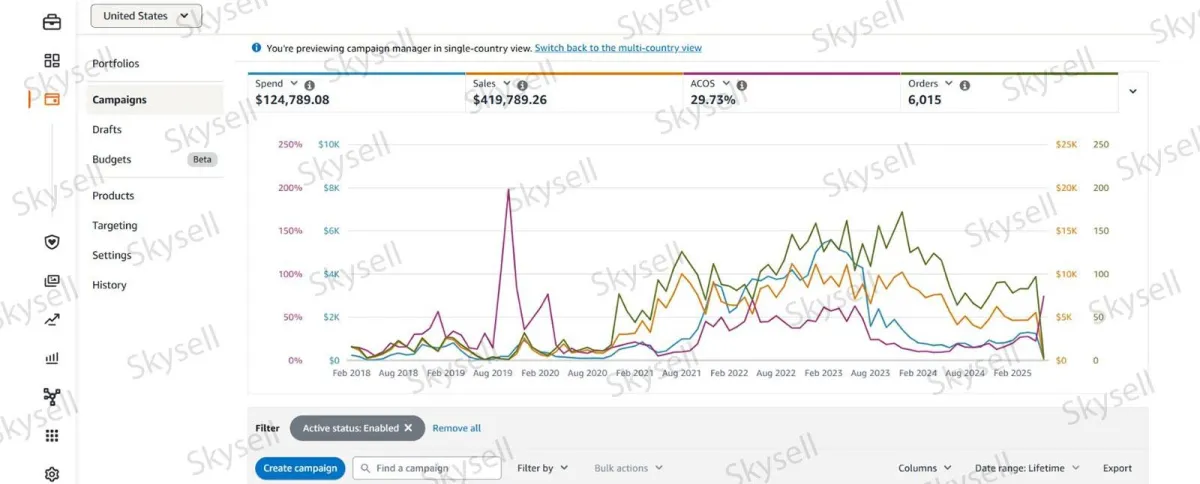Image resolution: width=1200 pixels, height=484 pixels.
Task: Click the trending line chart sidebar icon
Action: 52,320
